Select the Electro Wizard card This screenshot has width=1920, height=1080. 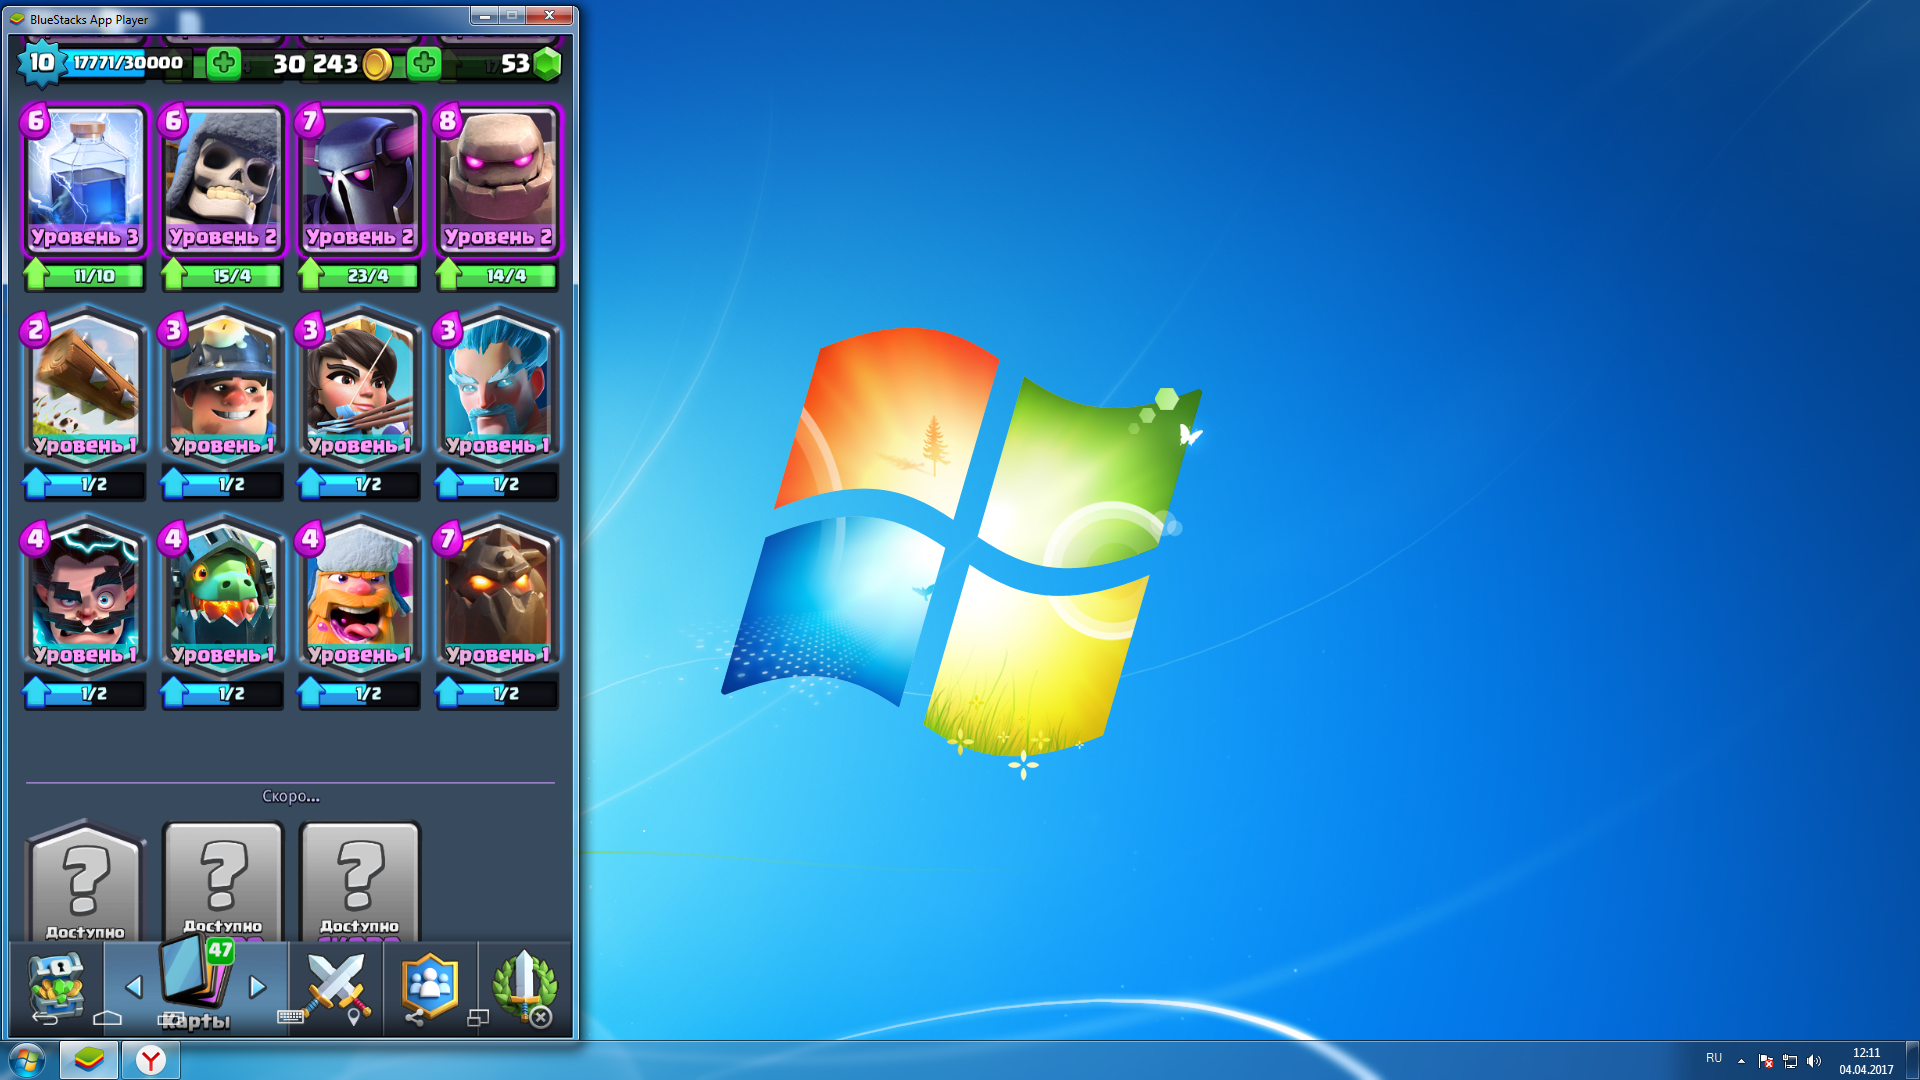pos(85,597)
